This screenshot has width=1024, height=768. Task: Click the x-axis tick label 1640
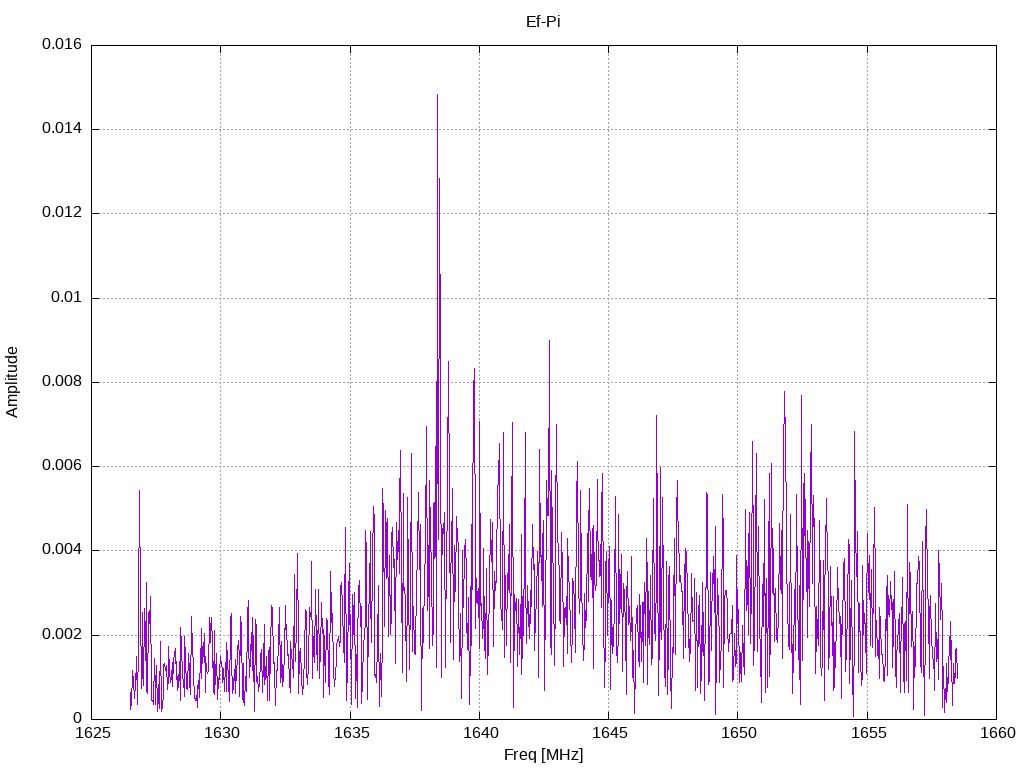(x=480, y=733)
